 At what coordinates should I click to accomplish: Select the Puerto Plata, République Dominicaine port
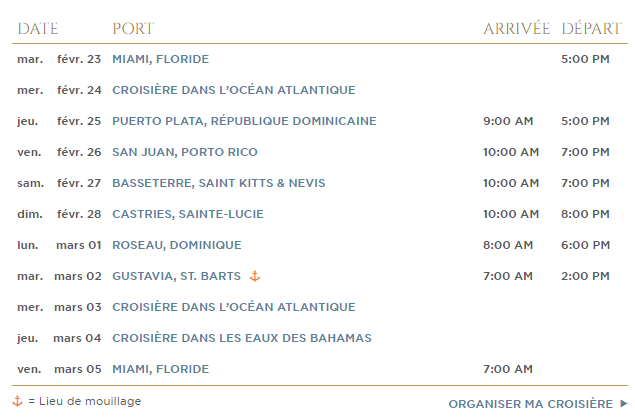[244, 121]
